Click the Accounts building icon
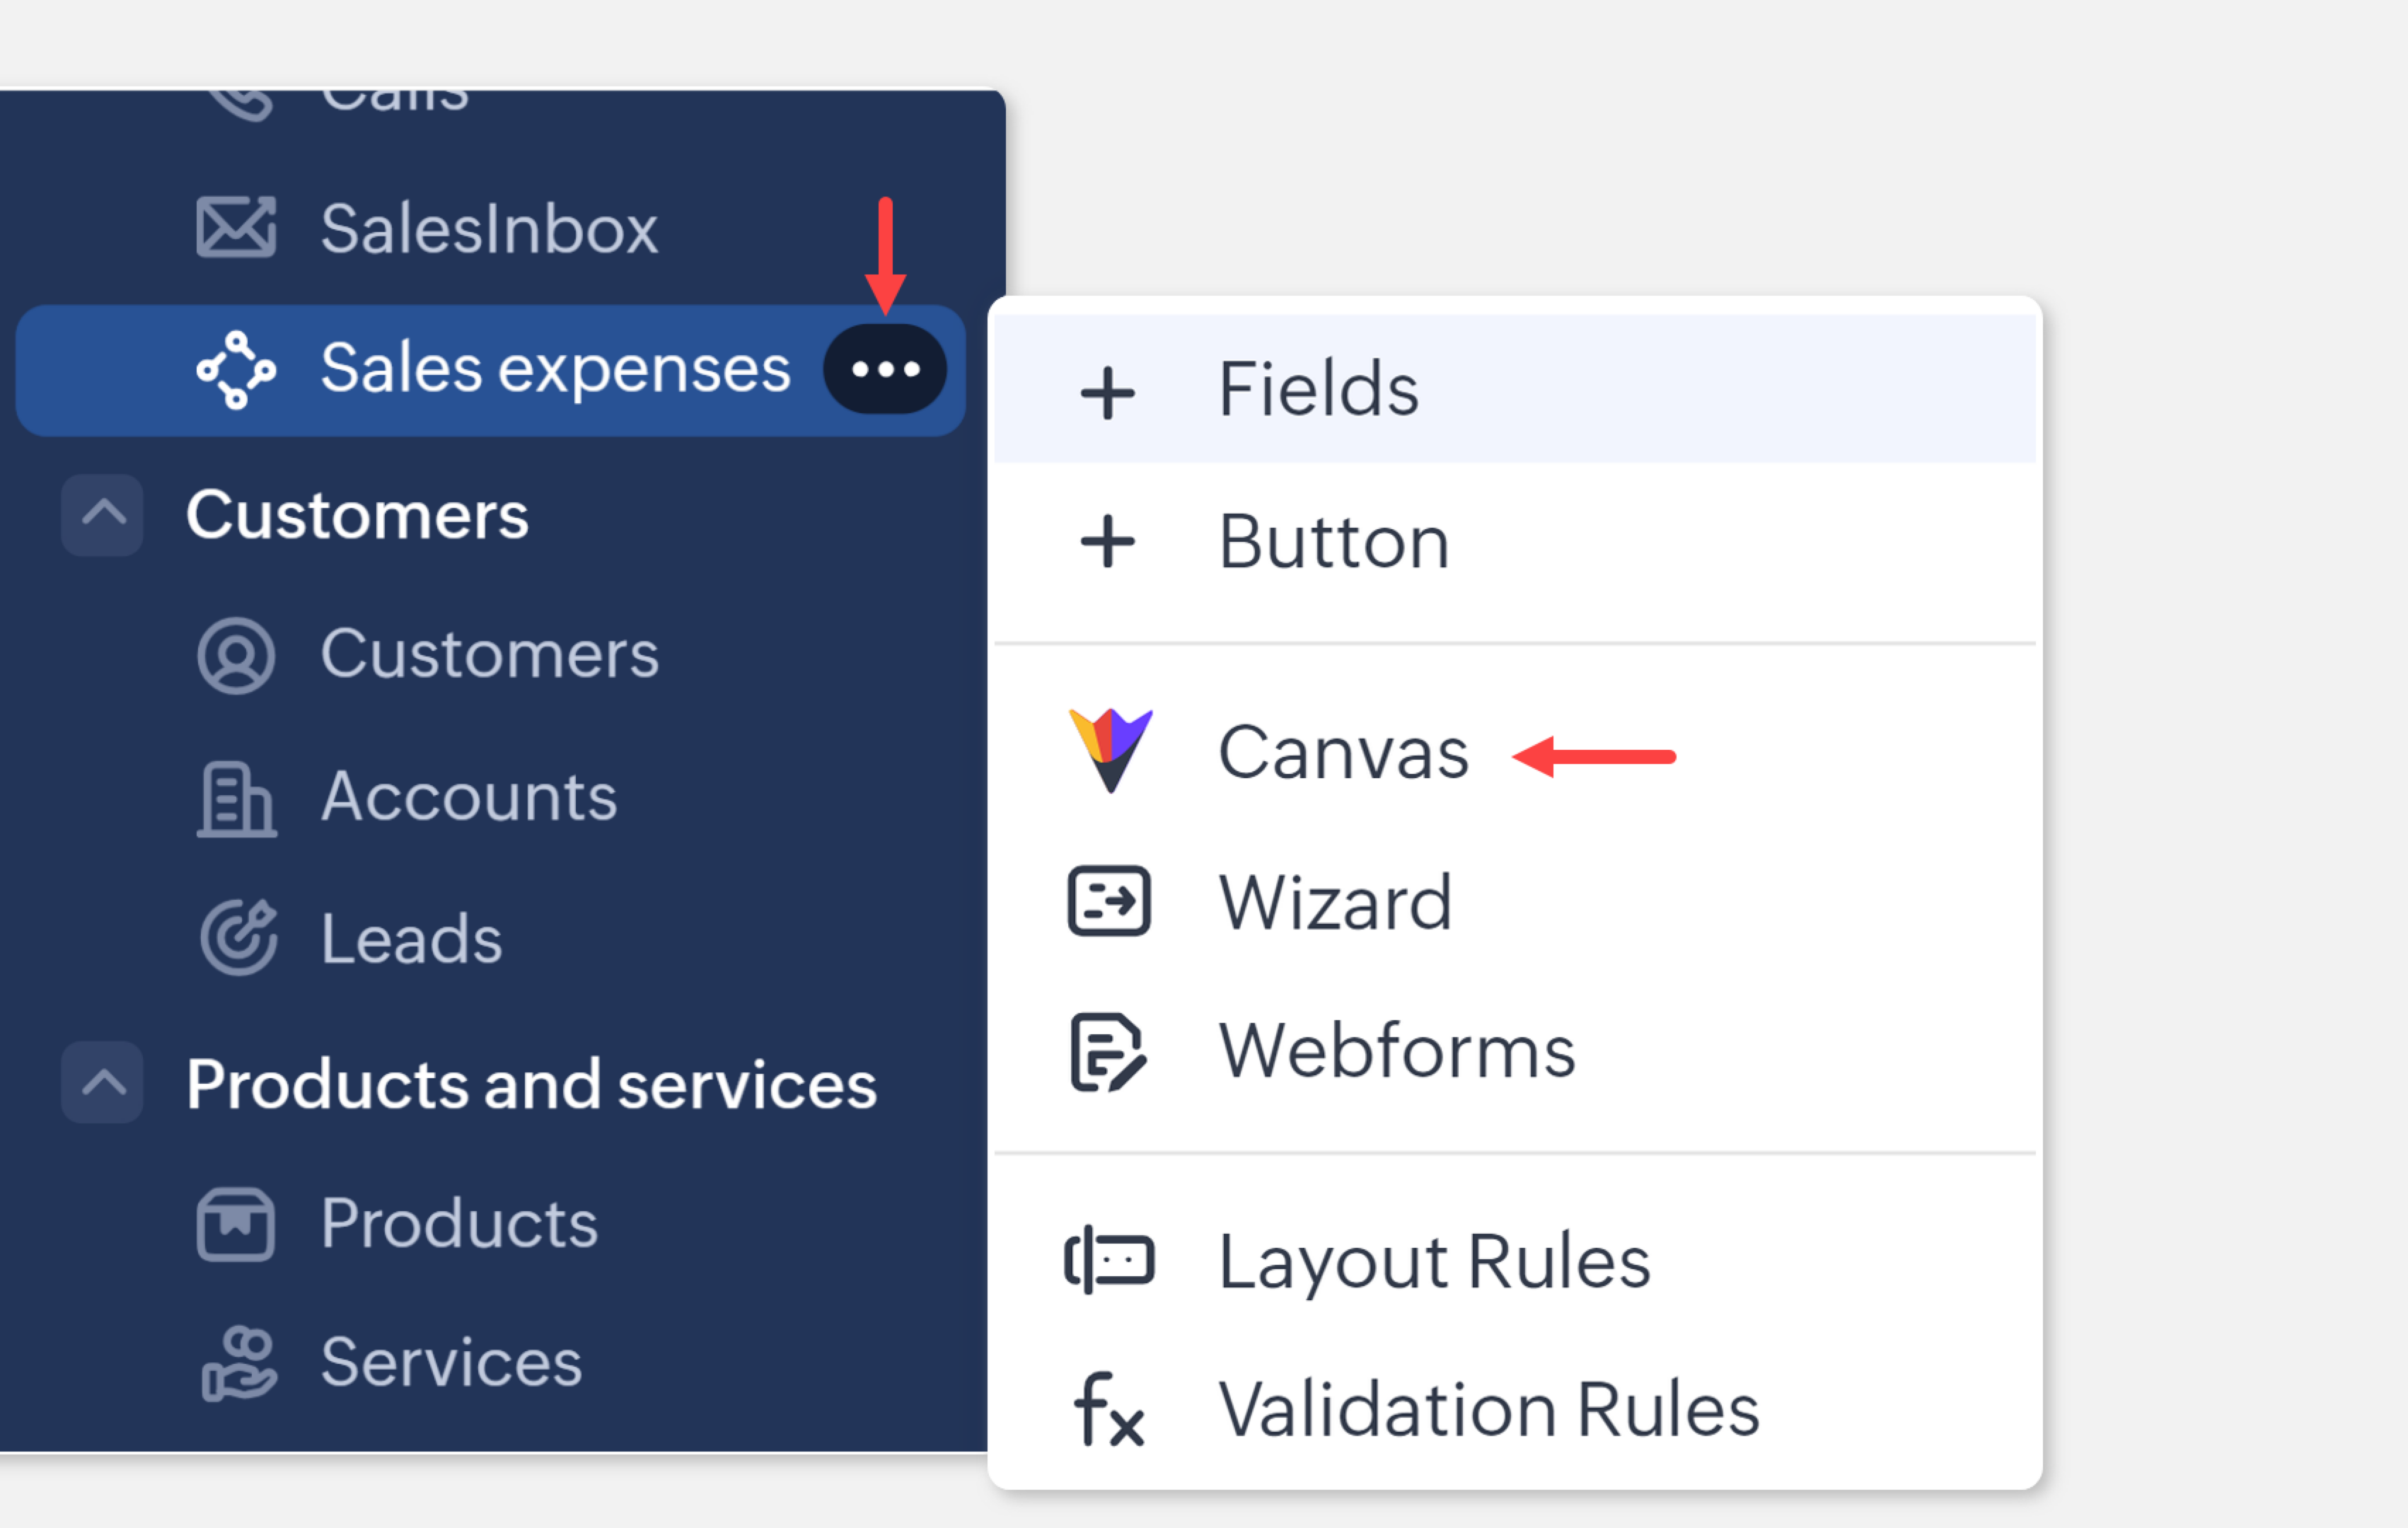2408x1528 pixels. pos(236,799)
